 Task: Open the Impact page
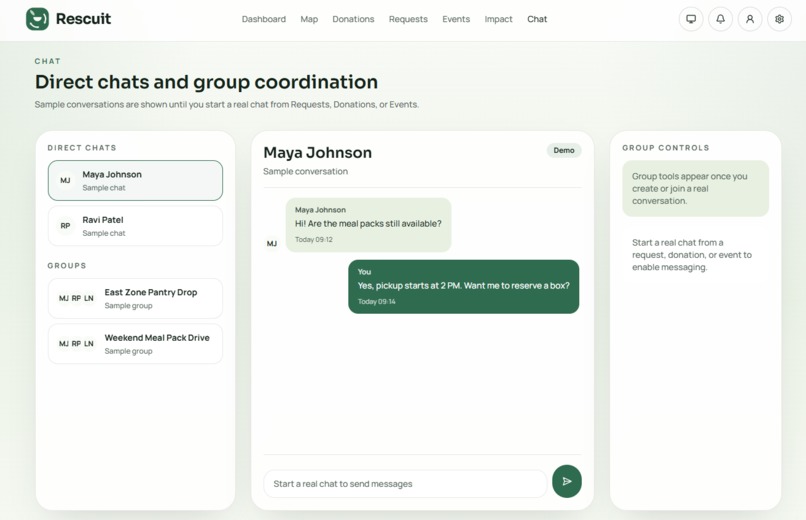pyautogui.click(x=498, y=19)
